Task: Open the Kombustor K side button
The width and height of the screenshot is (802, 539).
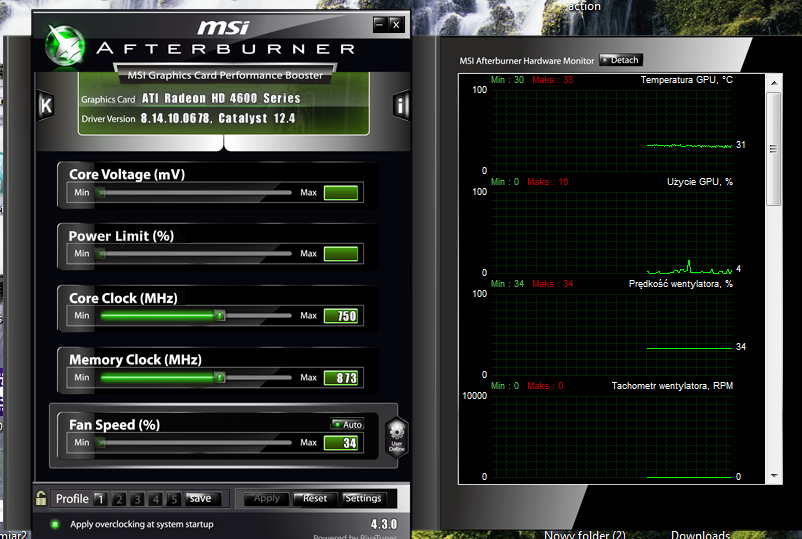Action: click(x=46, y=105)
